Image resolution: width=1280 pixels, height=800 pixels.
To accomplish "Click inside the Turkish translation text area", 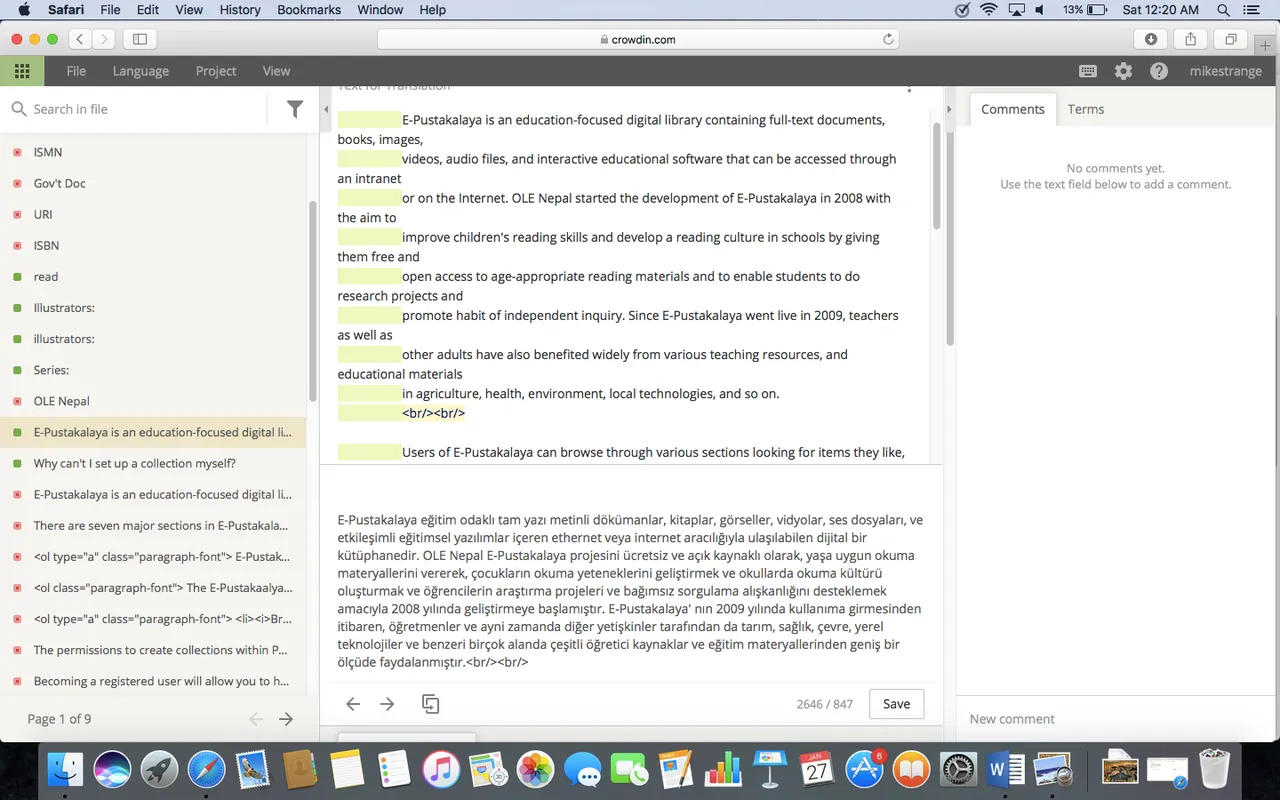I will pos(630,590).
